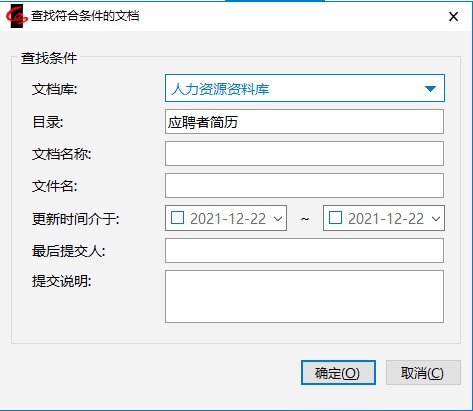
Task: Click the red application logo icon
Action: (x=17, y=16)
